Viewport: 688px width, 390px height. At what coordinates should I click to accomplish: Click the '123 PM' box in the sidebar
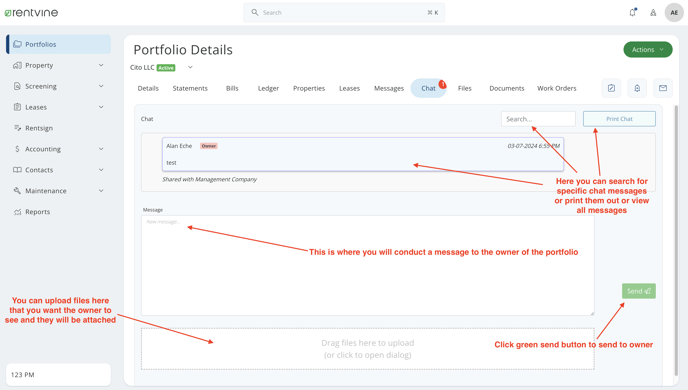click(x=58, y=375)
